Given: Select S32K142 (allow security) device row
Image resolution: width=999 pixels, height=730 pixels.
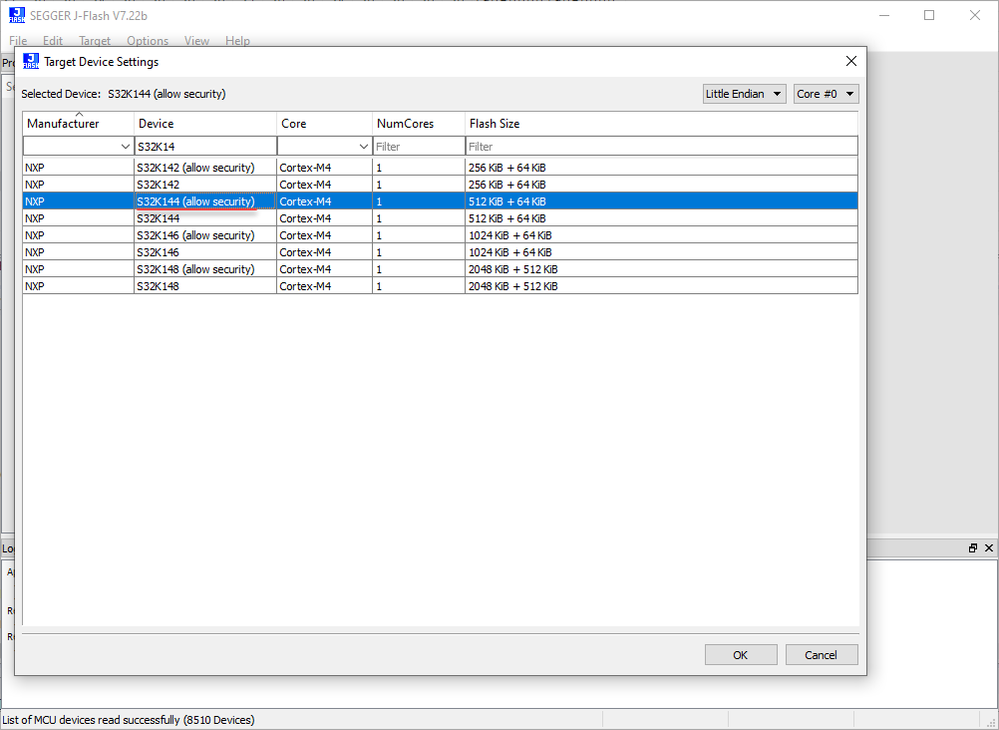Looking at the screenshot, I should pyautogui.click(x=440, y=168).
